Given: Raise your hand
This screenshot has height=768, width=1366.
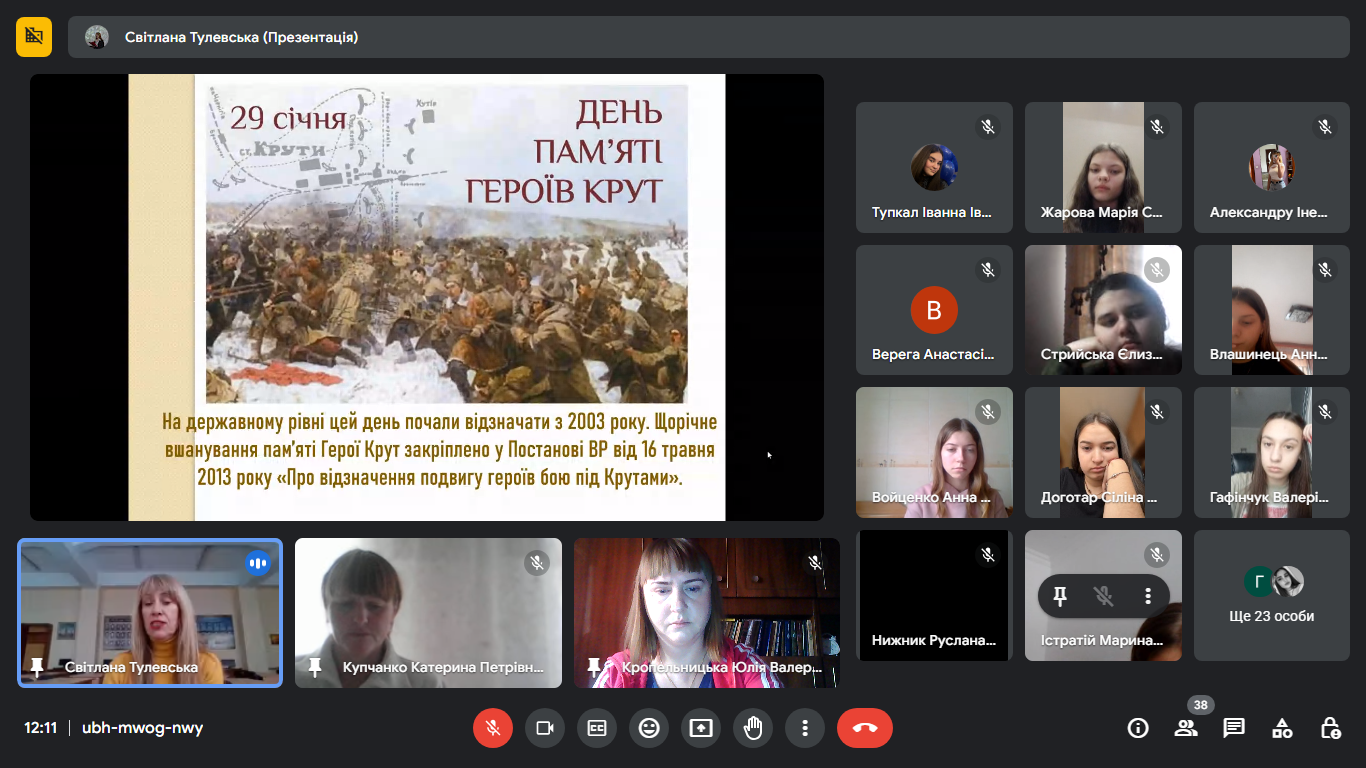Looking at the screenshot, I should pos(753,728).
